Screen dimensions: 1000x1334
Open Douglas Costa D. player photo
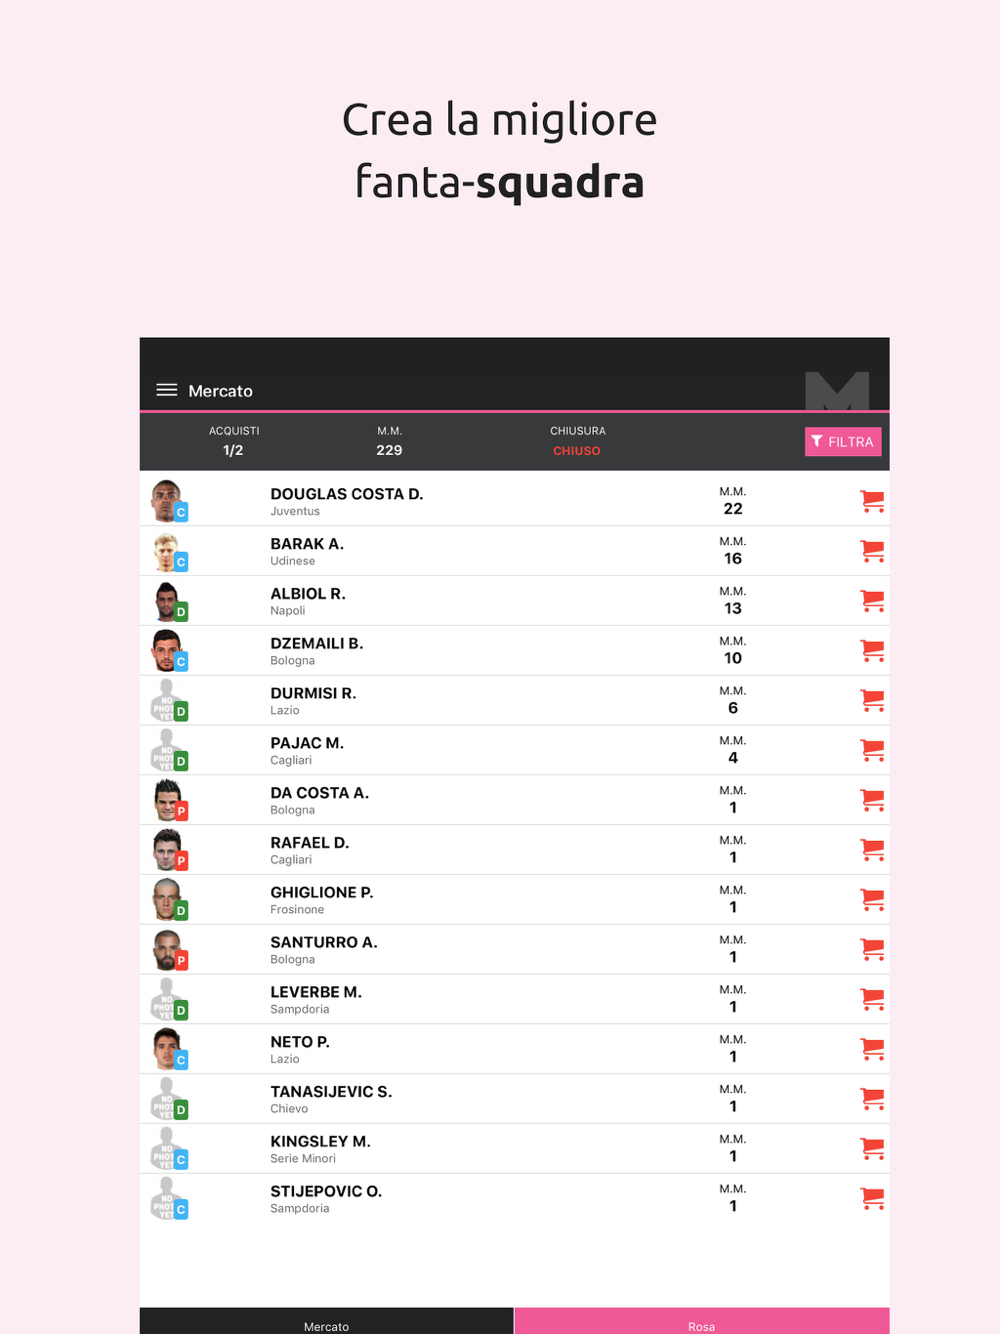tap(167, 500)
